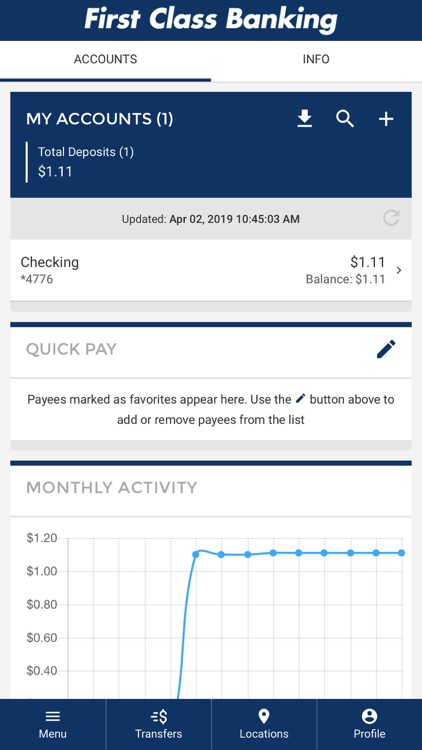Open Locations map pin icon
This screenshot has height=750, width=422.
click(x=264, y=716)
